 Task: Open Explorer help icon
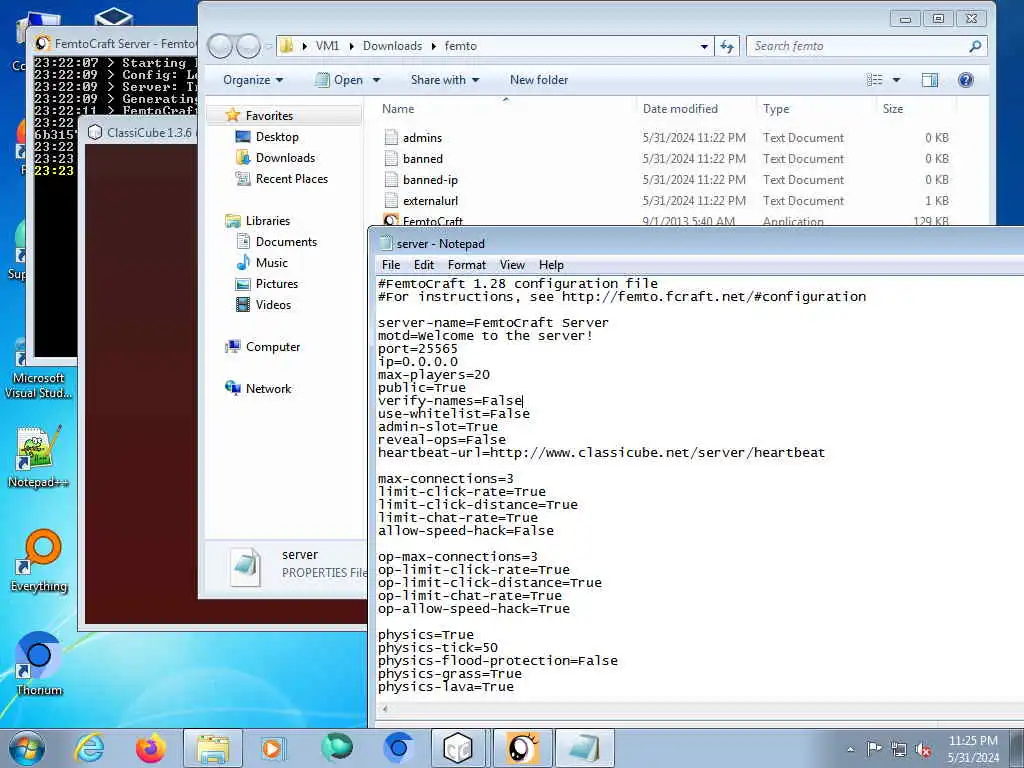click(x=966, y=80)
